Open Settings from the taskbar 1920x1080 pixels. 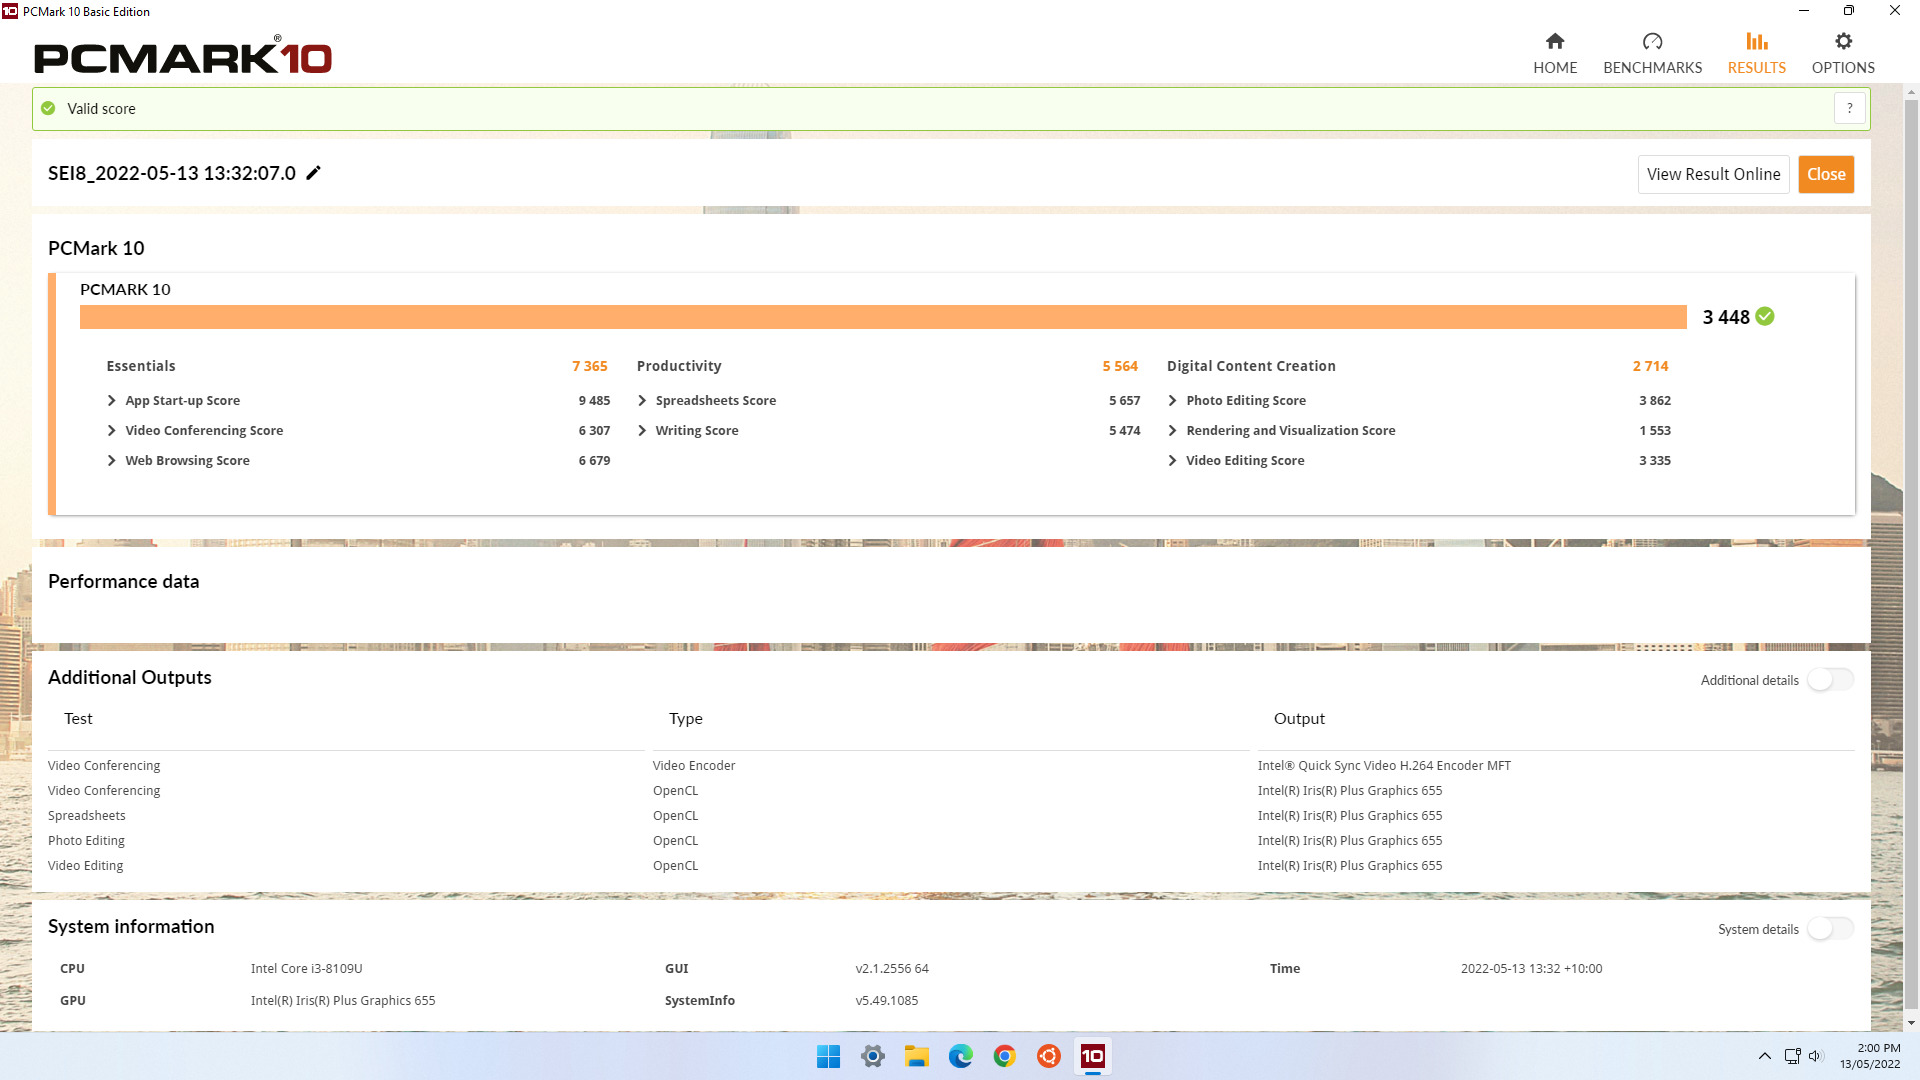tap(872, 1056)
